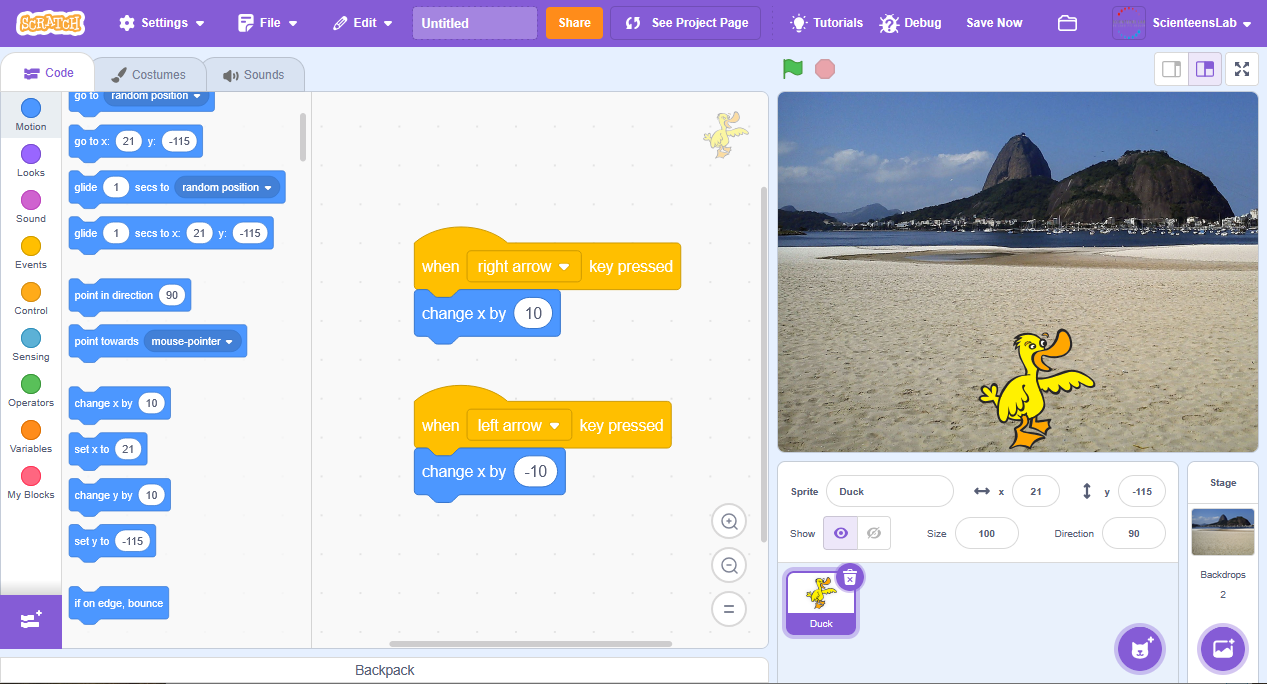
Task: Enter full screen stage mode
Action: [1241, 69]
